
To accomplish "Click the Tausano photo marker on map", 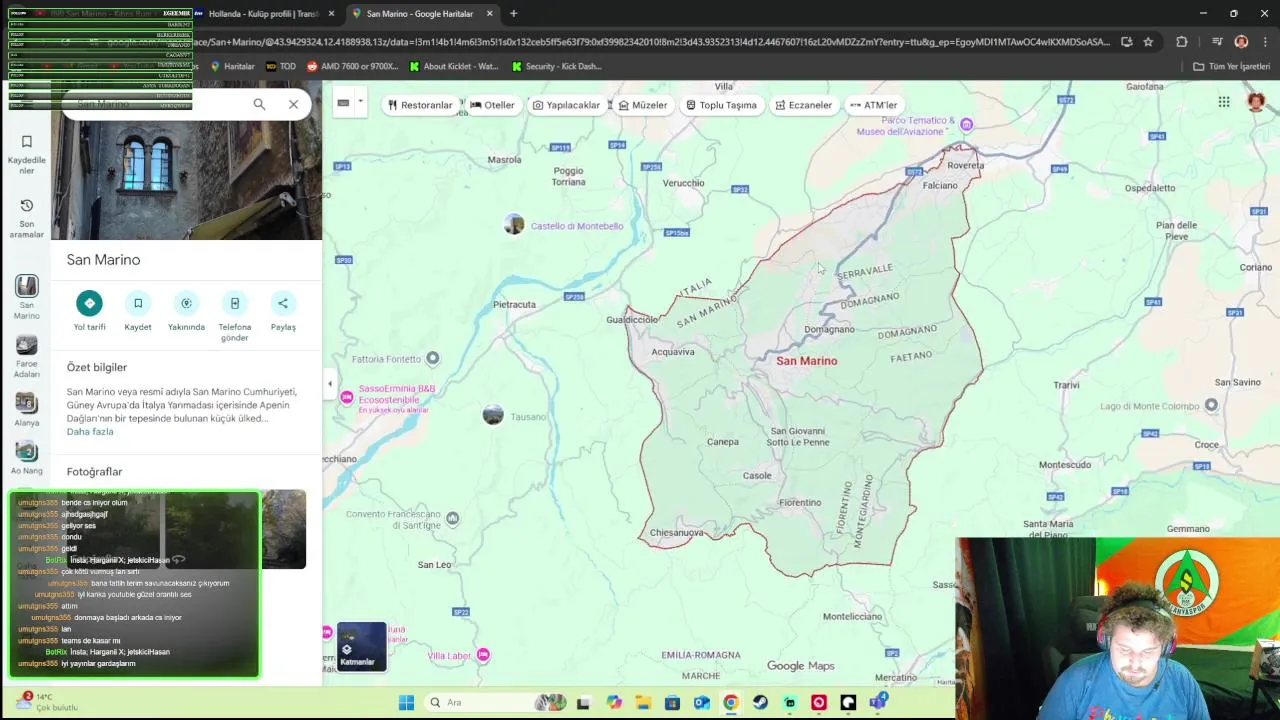I will (493, 415).
